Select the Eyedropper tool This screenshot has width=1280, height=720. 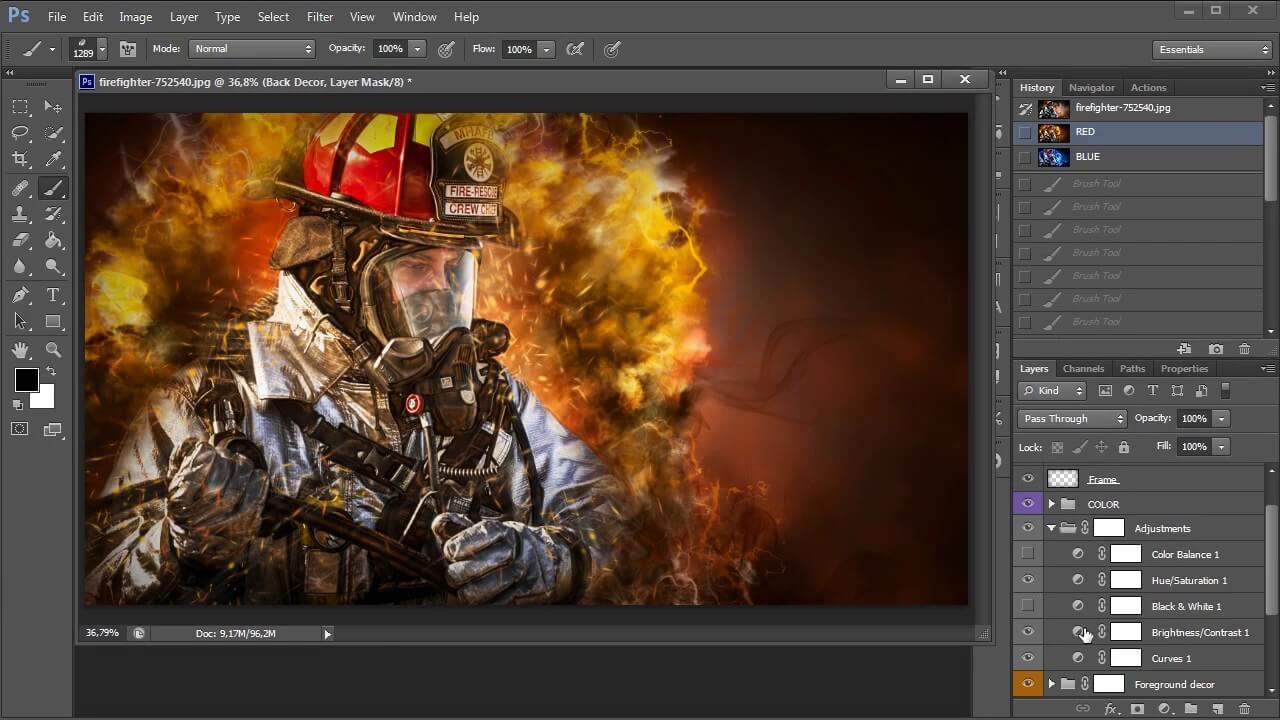coord(54,160)
